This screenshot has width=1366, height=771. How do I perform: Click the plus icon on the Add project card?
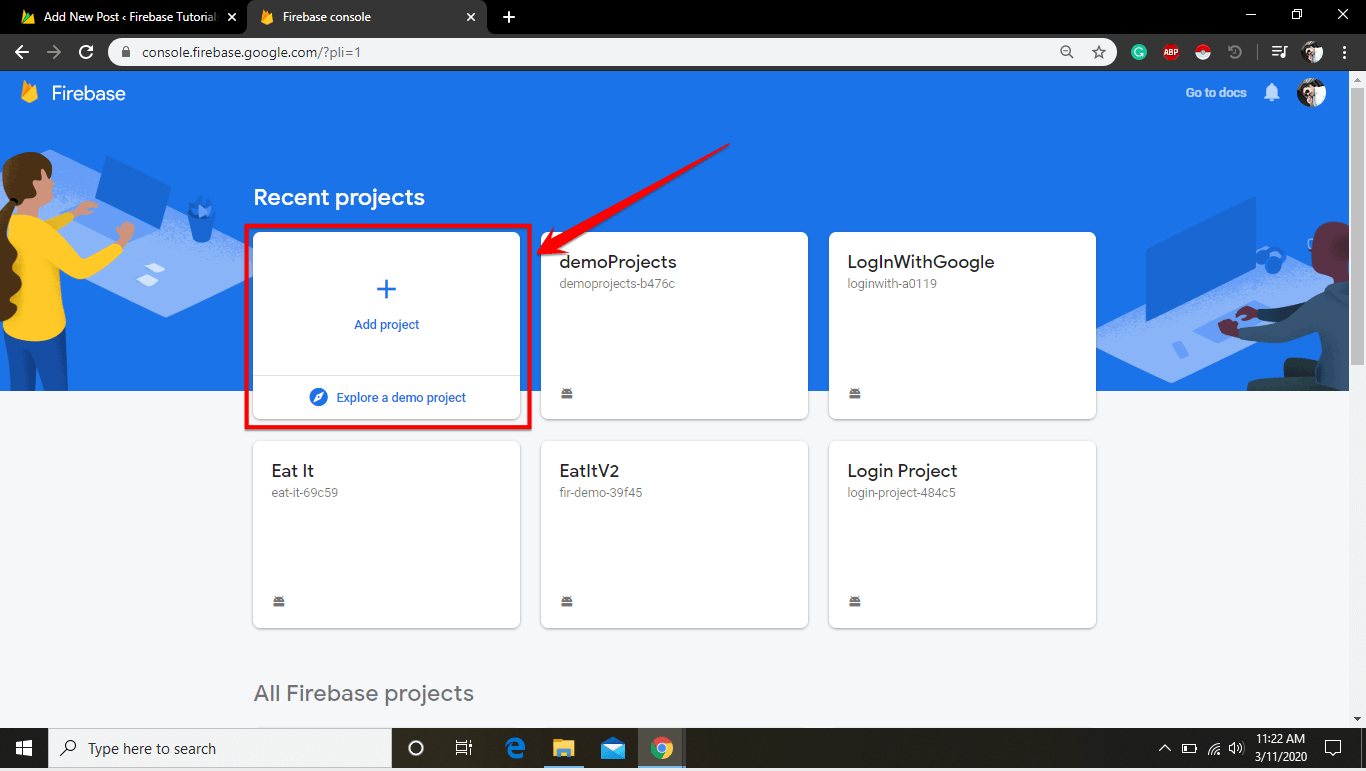pos(386,289)
